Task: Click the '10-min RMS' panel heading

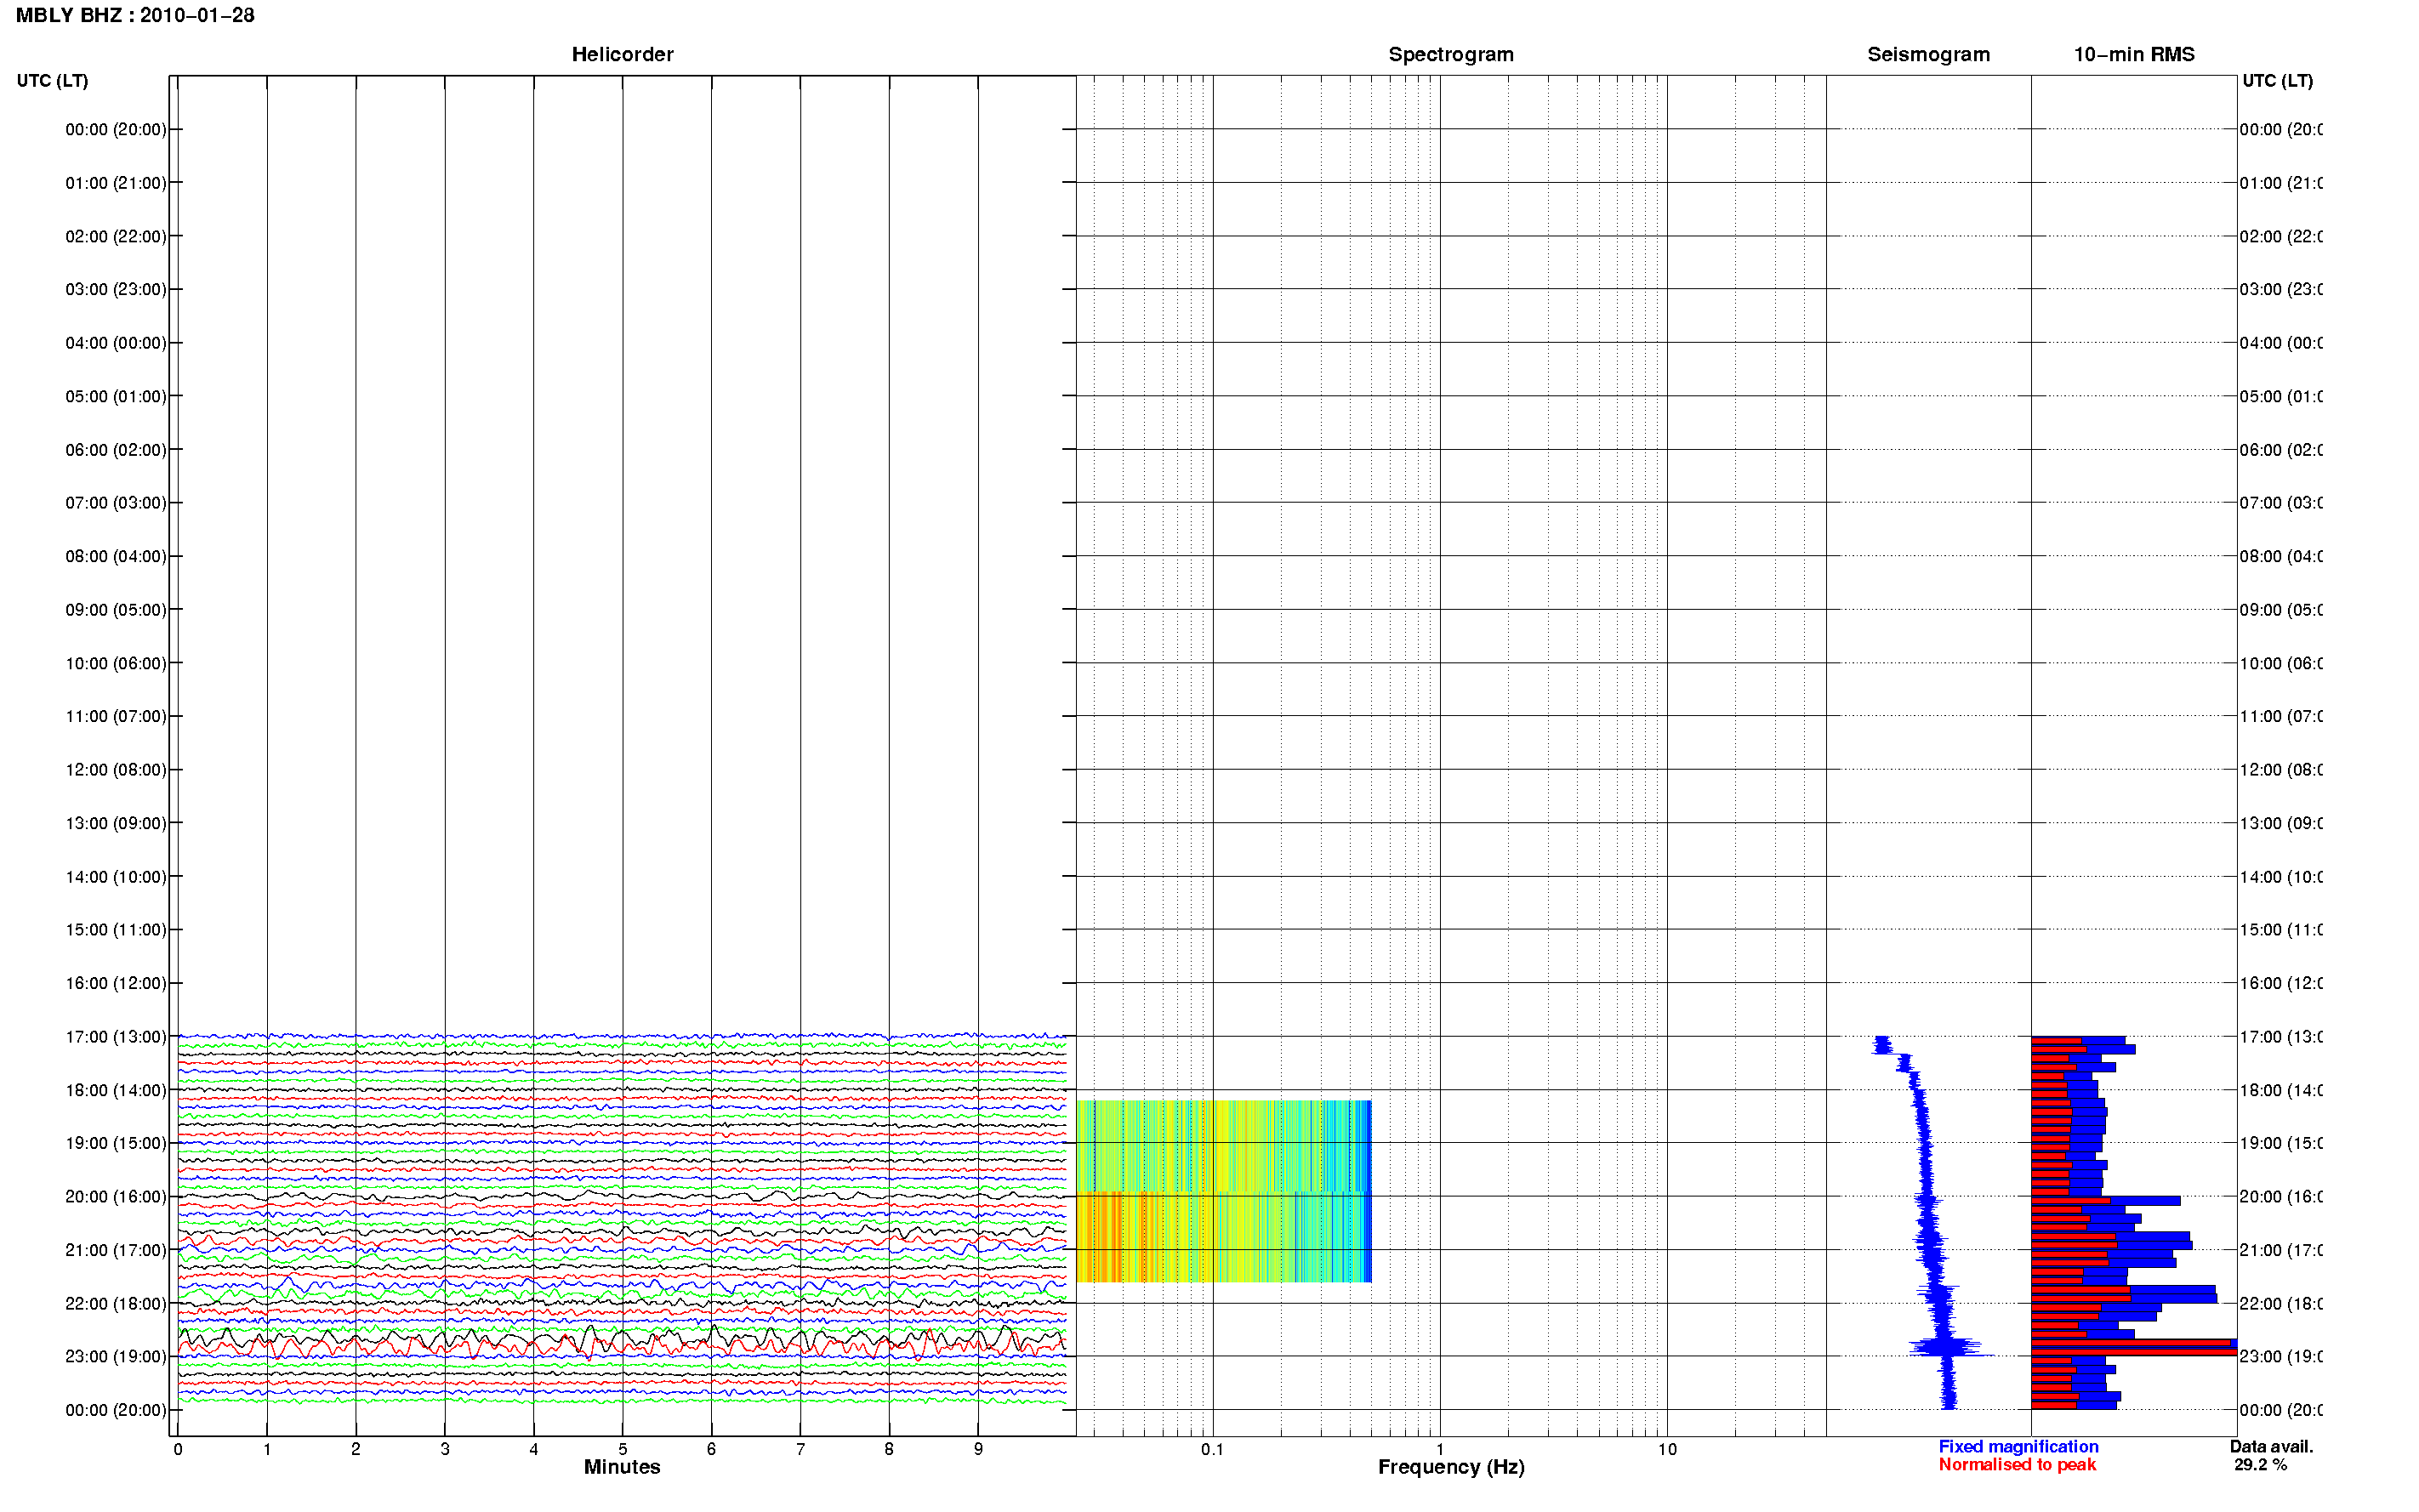Action: [x=2133, y=54]
